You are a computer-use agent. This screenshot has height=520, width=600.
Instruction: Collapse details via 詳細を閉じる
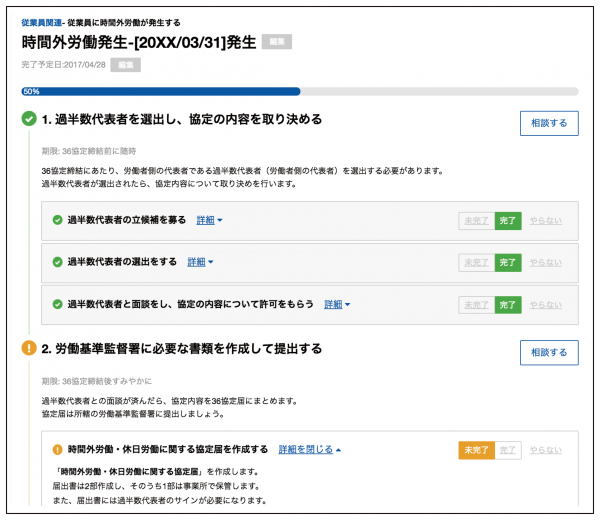(x=310, y=450)
